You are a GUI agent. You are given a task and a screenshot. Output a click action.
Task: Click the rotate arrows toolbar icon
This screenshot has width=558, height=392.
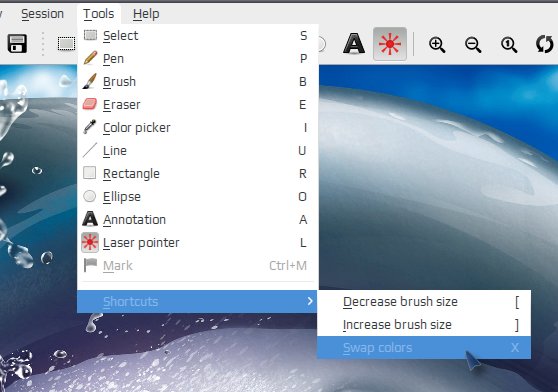coord(545,44)
